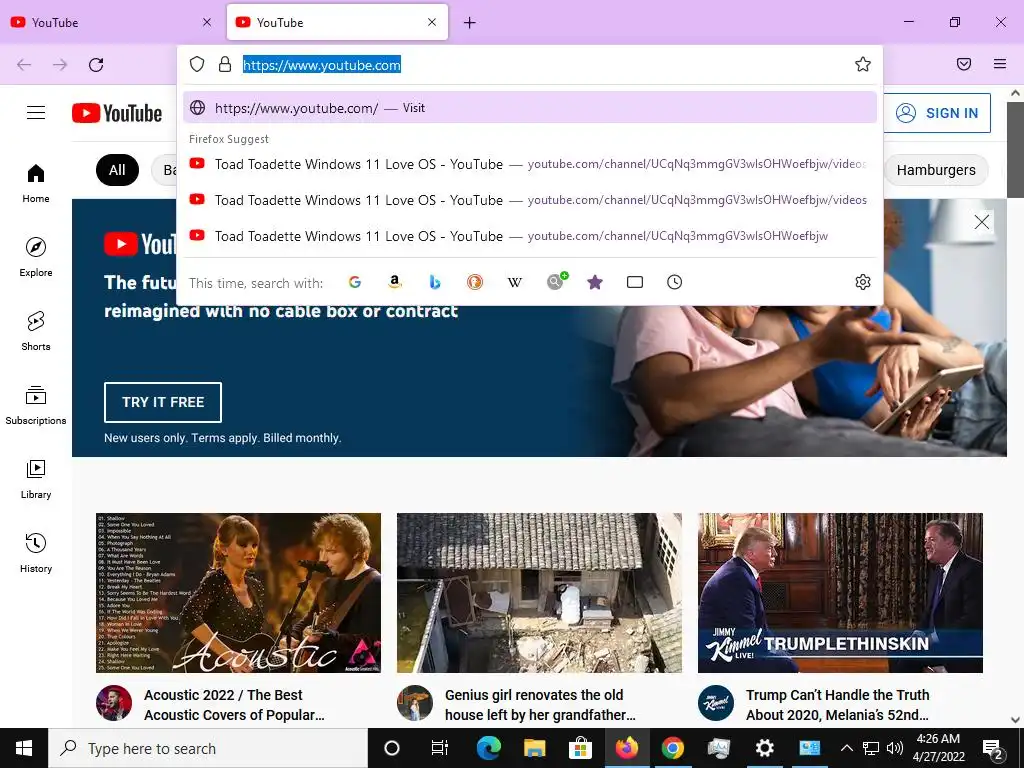Open YouTube guide hamburger menu
The image size is (1024, 768).
36,113
